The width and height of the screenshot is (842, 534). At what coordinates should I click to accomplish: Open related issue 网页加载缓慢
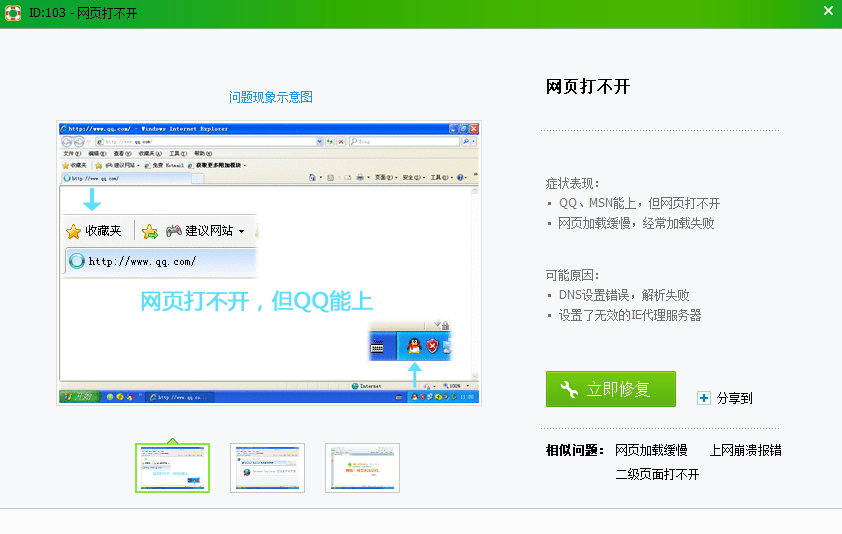(x=651, y=450)
